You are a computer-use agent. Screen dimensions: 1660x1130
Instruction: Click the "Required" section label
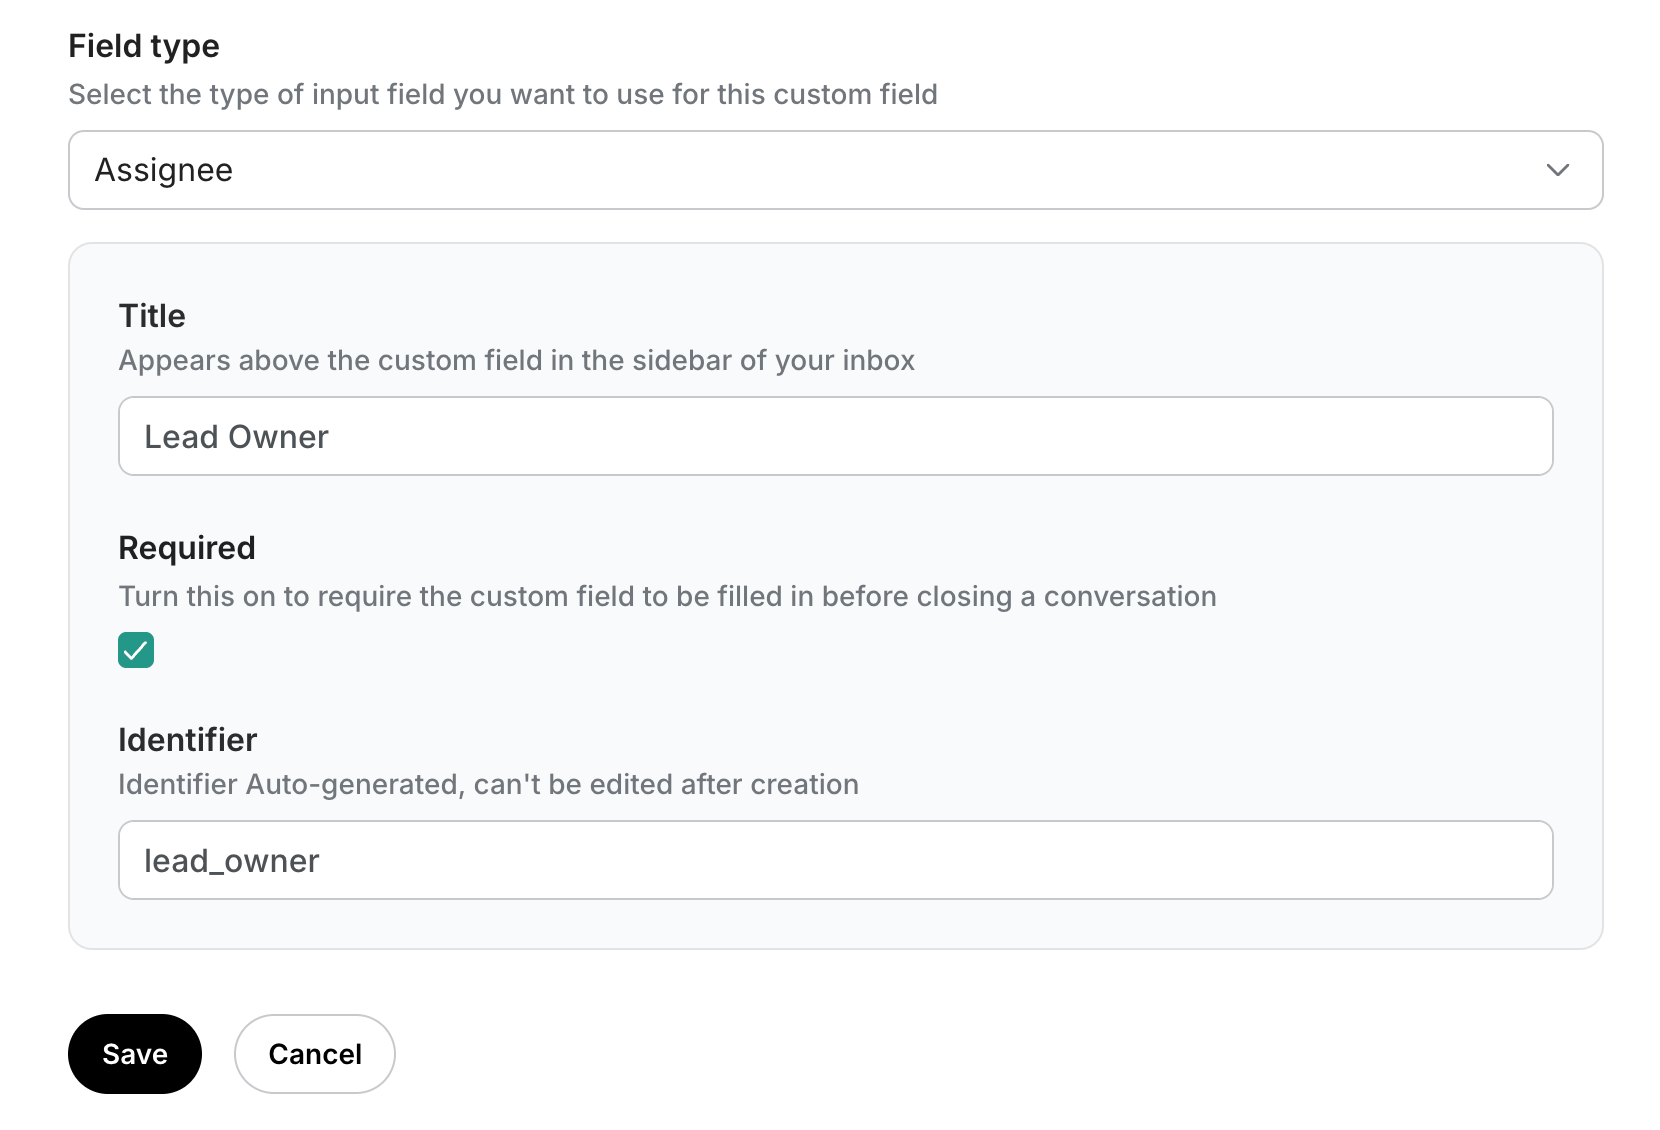pos(187,548)
